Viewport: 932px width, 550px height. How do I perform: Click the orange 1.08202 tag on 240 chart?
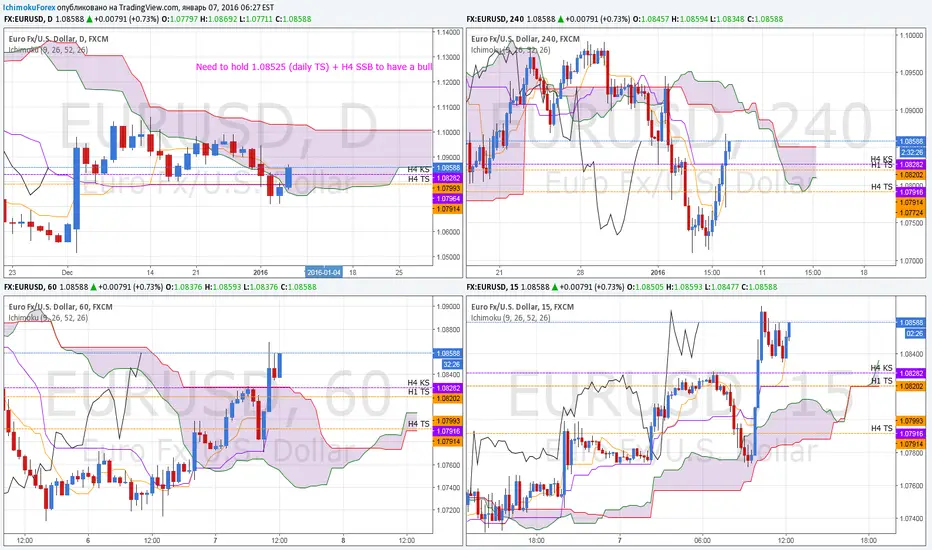tap(911, 175)
